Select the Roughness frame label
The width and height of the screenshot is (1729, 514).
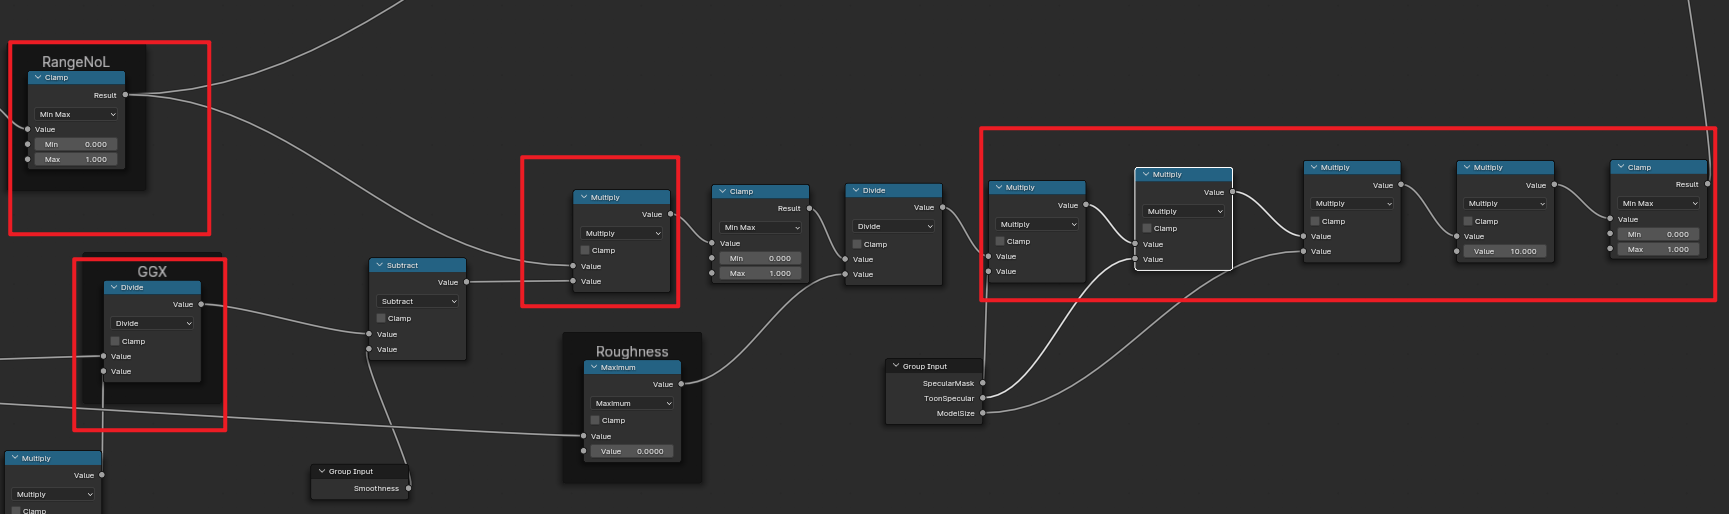632,351
